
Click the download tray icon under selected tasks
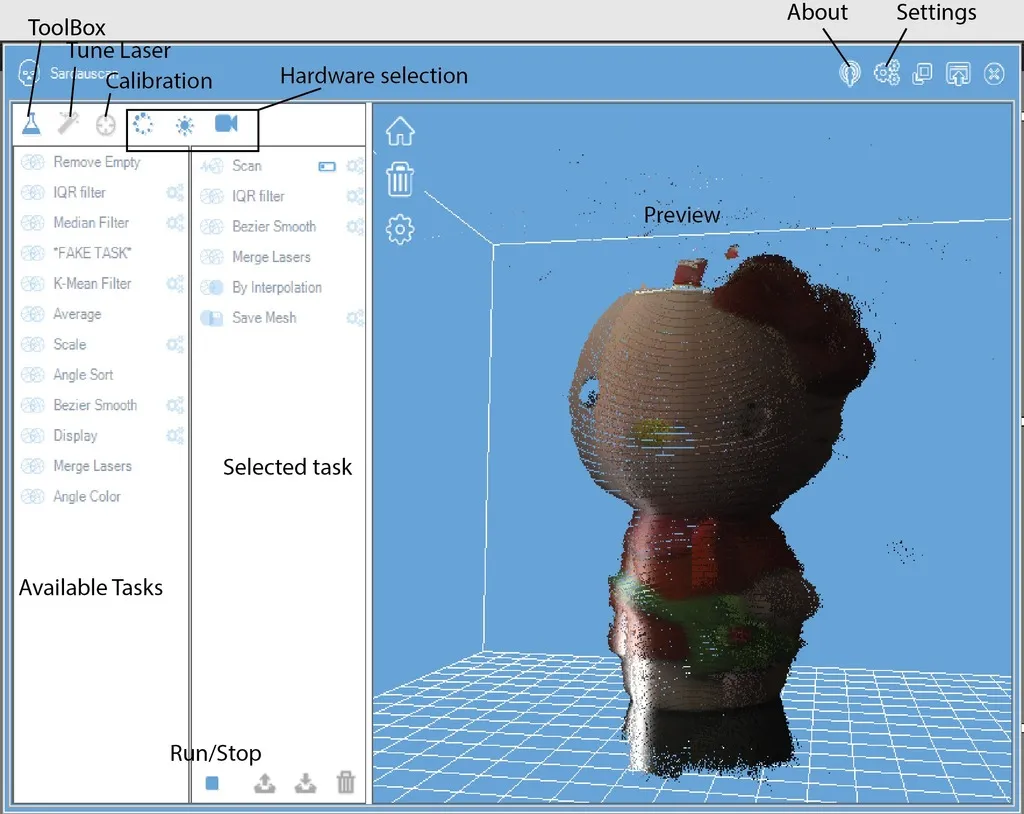tap(305, 783)
